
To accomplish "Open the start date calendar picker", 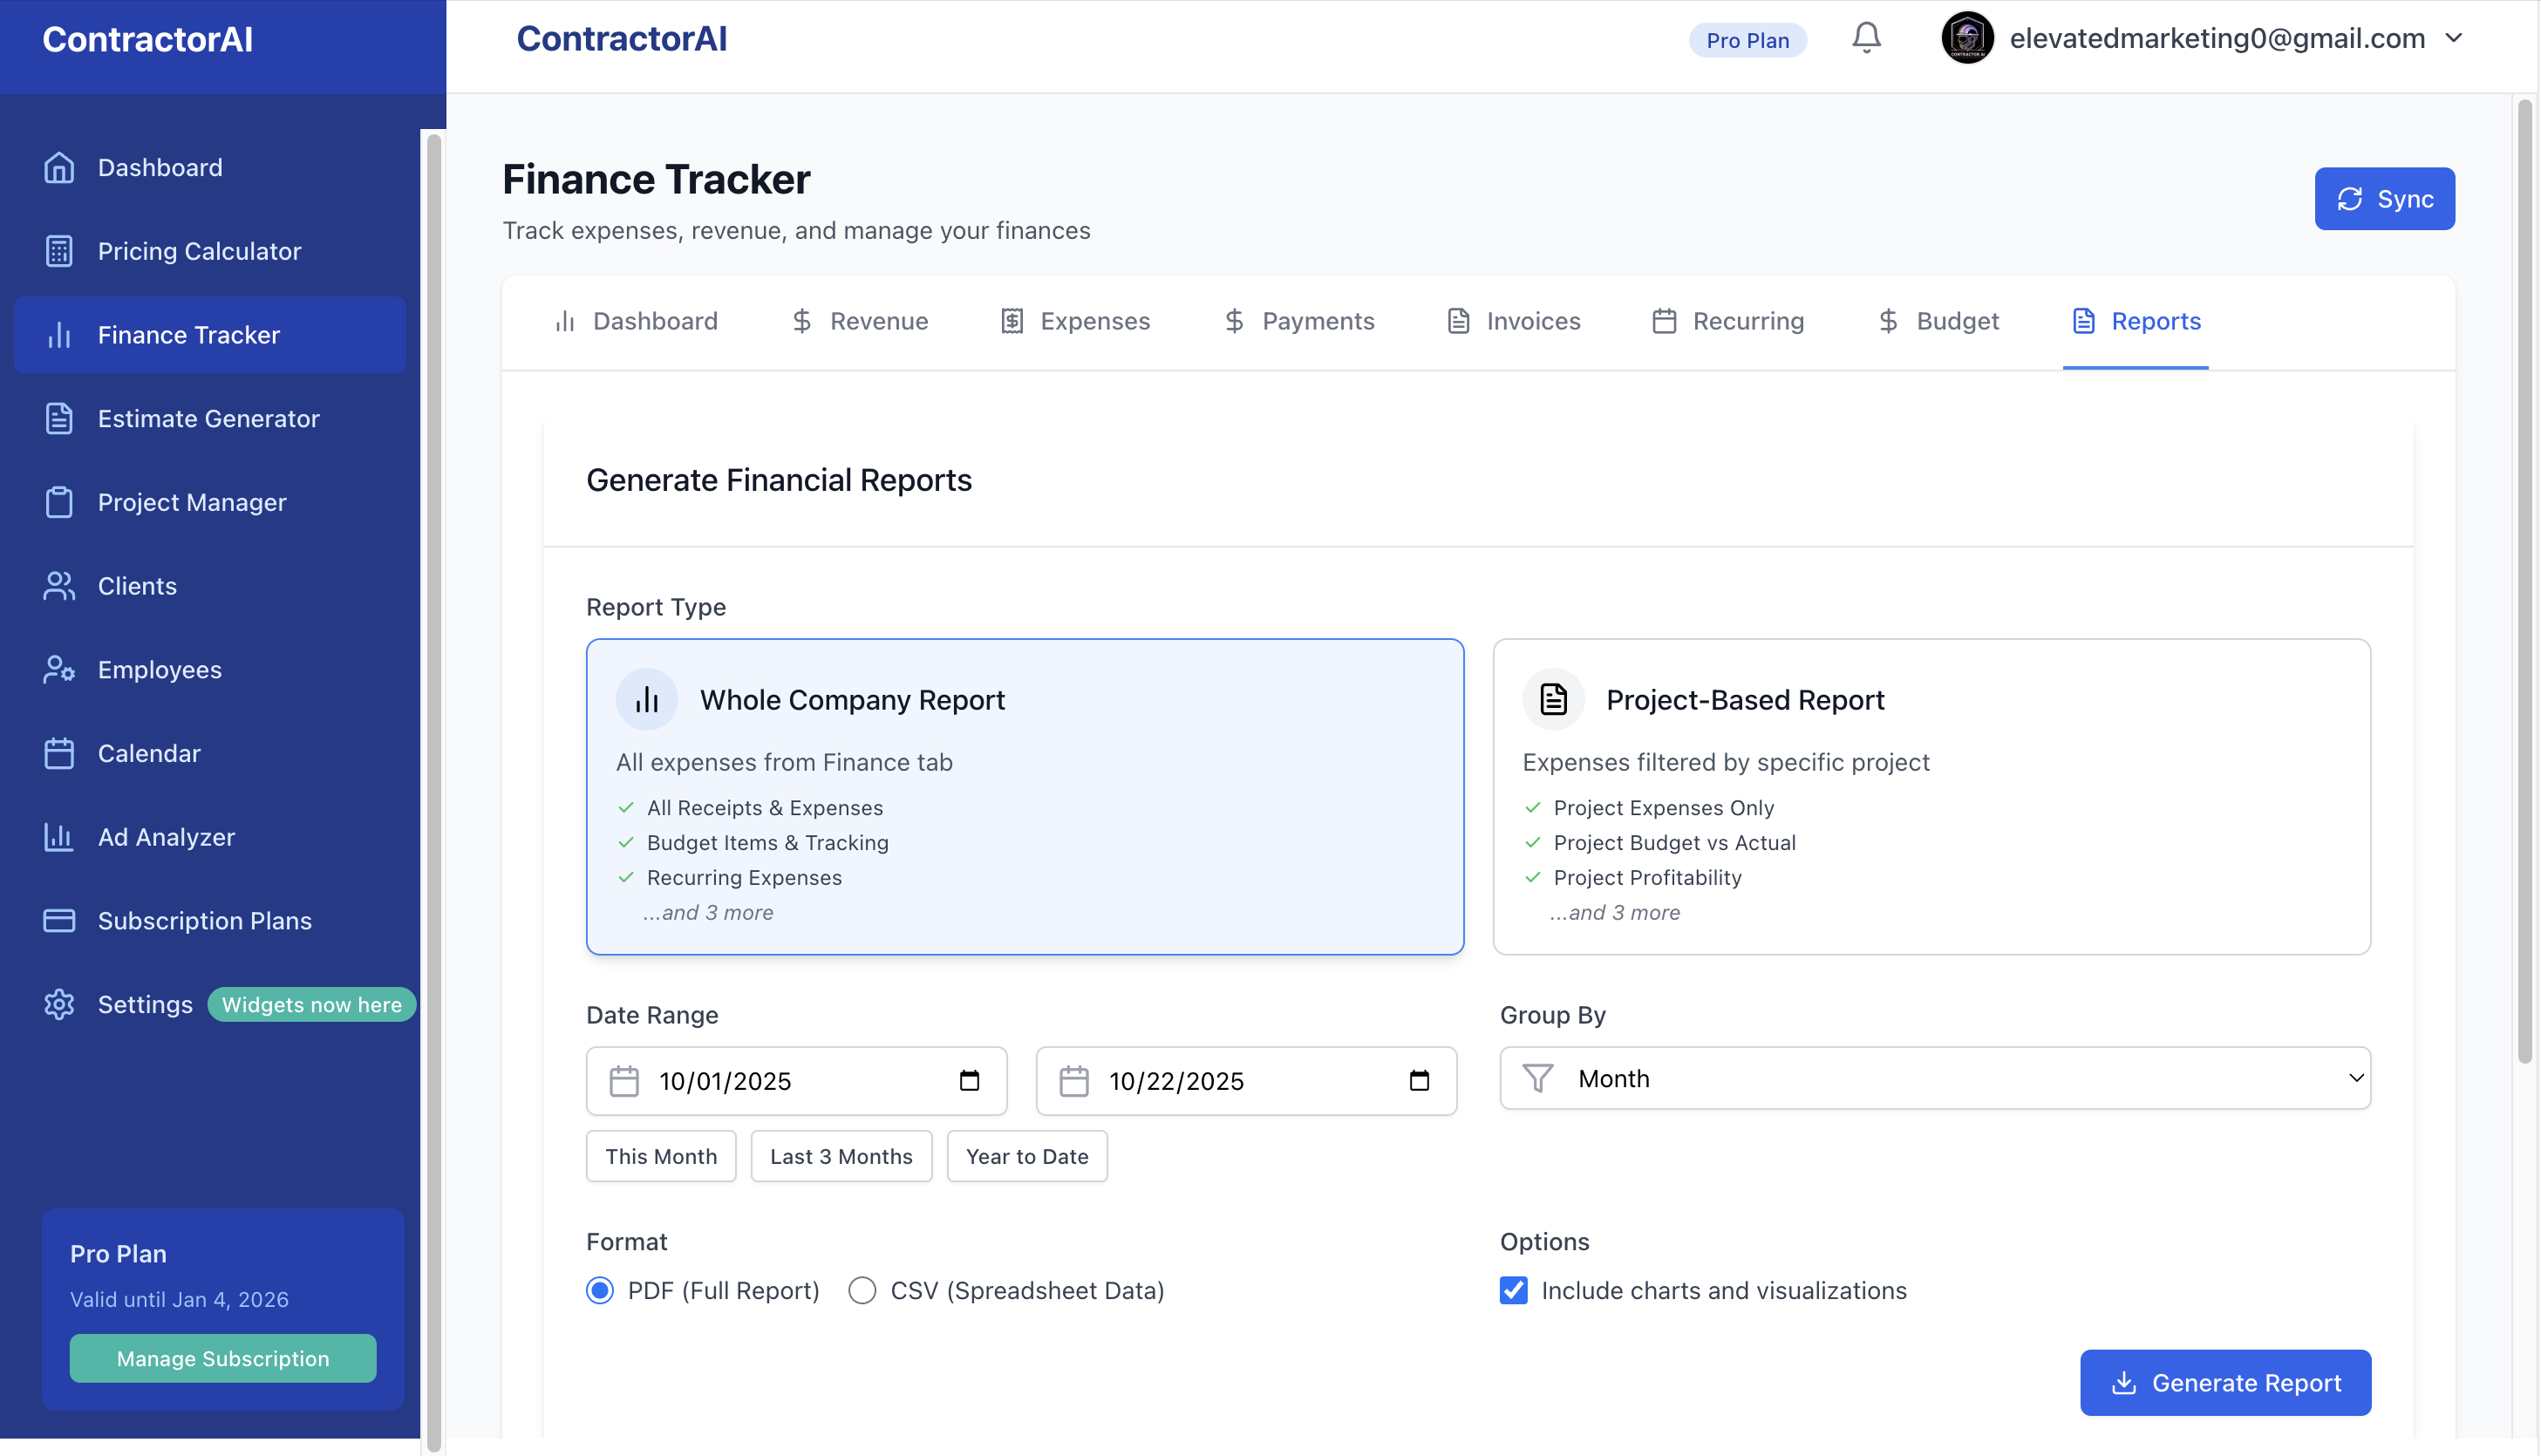I will pos(968,1080).
